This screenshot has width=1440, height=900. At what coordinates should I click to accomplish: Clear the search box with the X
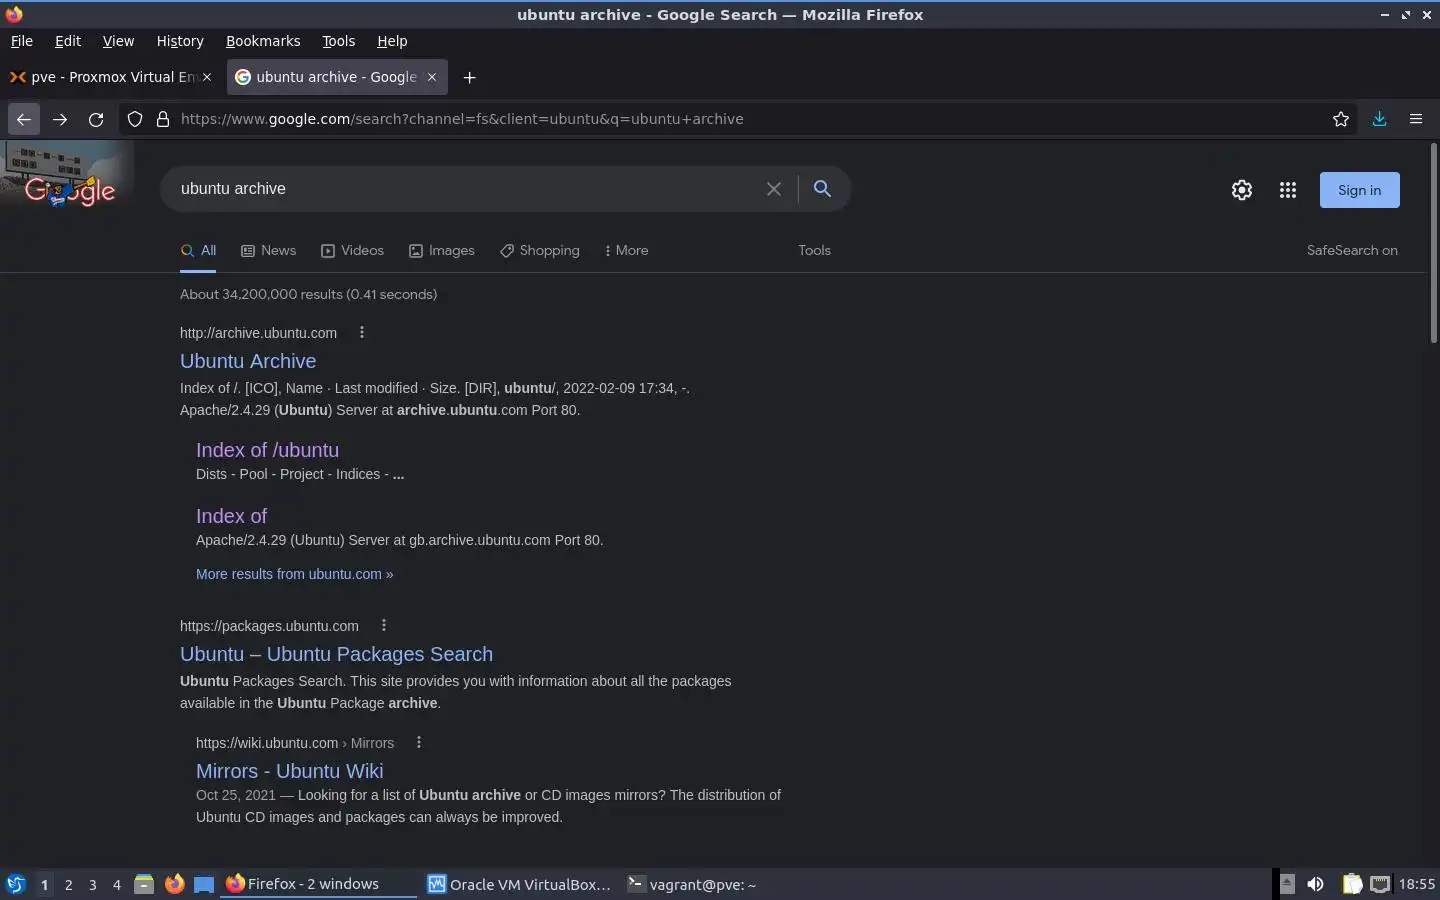point(774,189)
